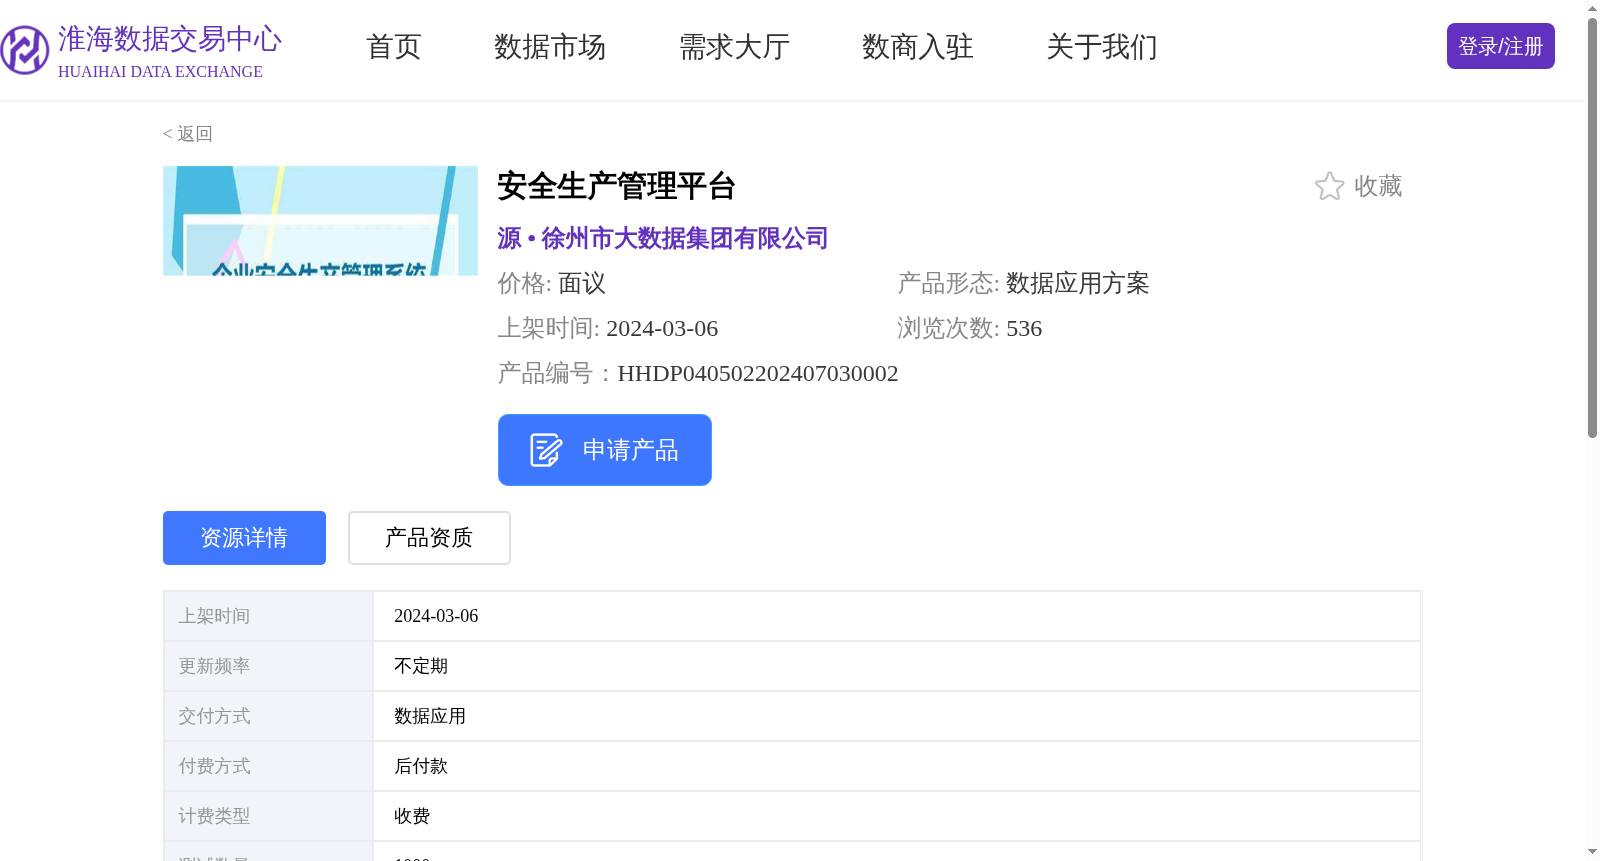This screenshot has width=1600, height=861.
Task: Click the table cell 2024-03-06
Action: tap(436, 616)
